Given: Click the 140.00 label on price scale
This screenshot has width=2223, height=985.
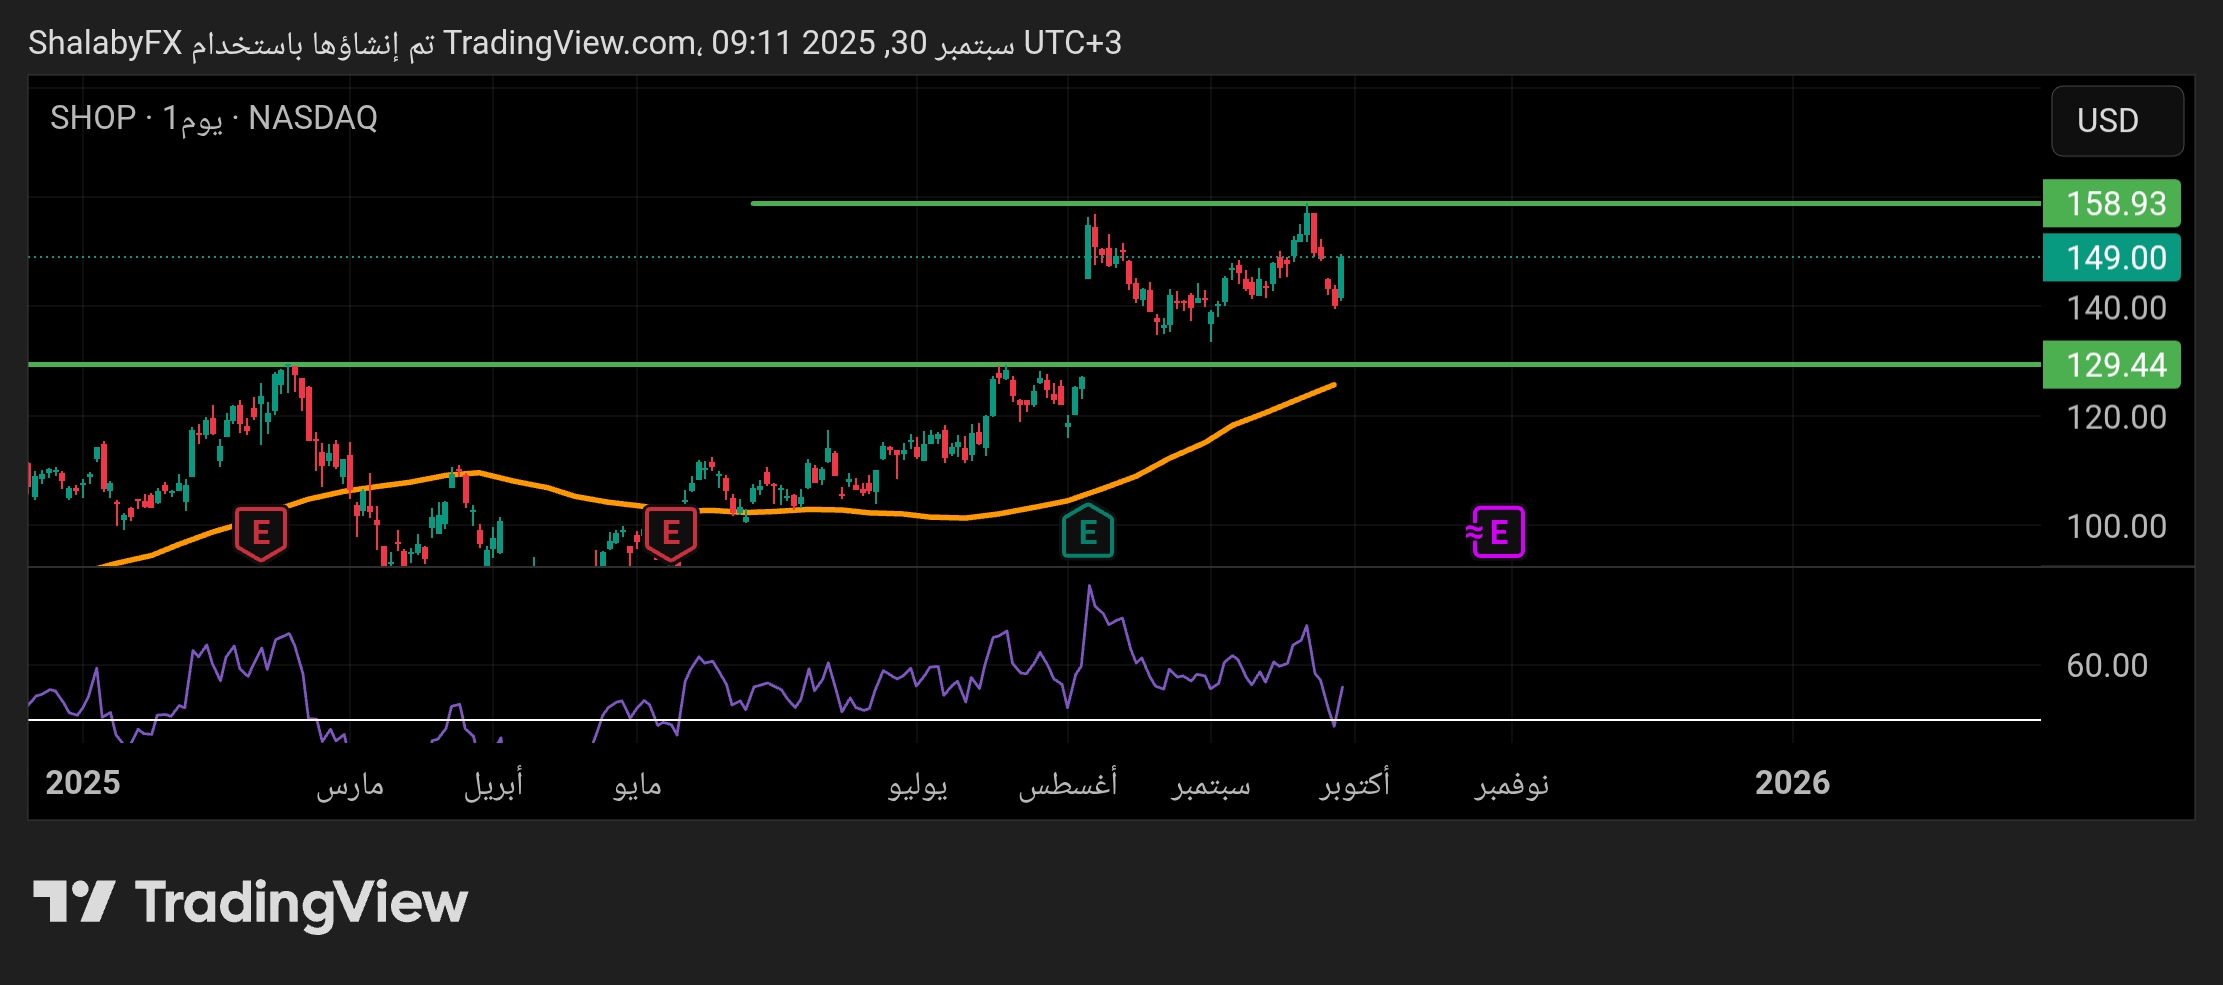Looking at the screenshot, I should coord(2115,308).
